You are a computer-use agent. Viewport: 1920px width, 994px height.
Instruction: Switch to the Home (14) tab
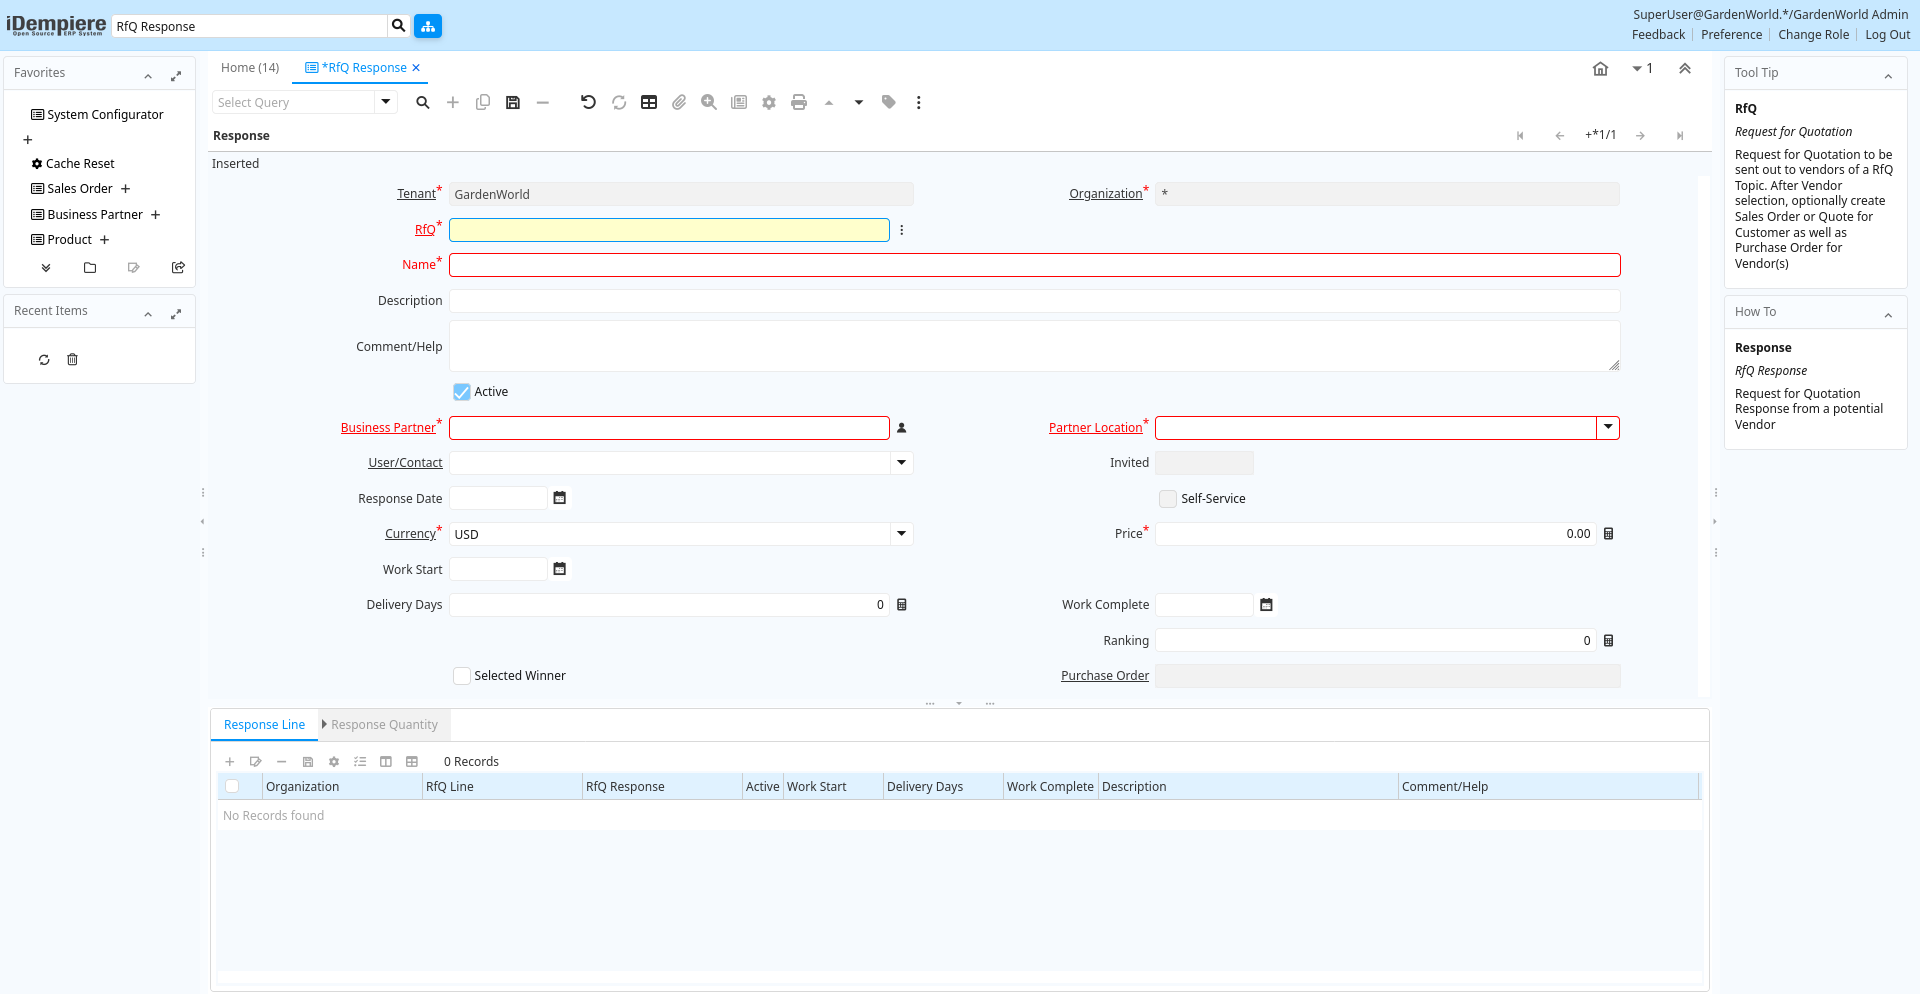tap(250, 68)
